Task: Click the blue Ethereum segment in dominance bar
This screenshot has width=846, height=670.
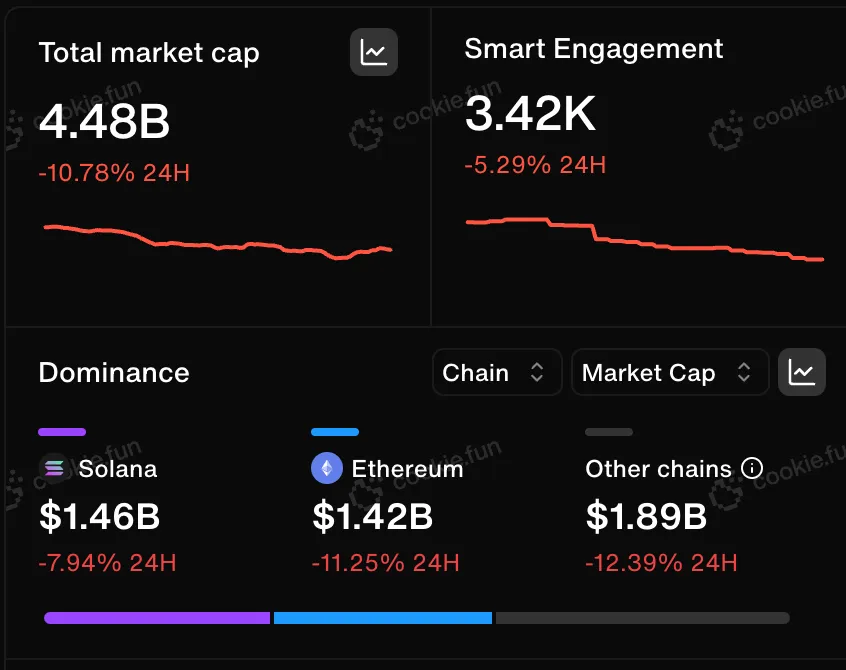Action: tap(383, 618)
